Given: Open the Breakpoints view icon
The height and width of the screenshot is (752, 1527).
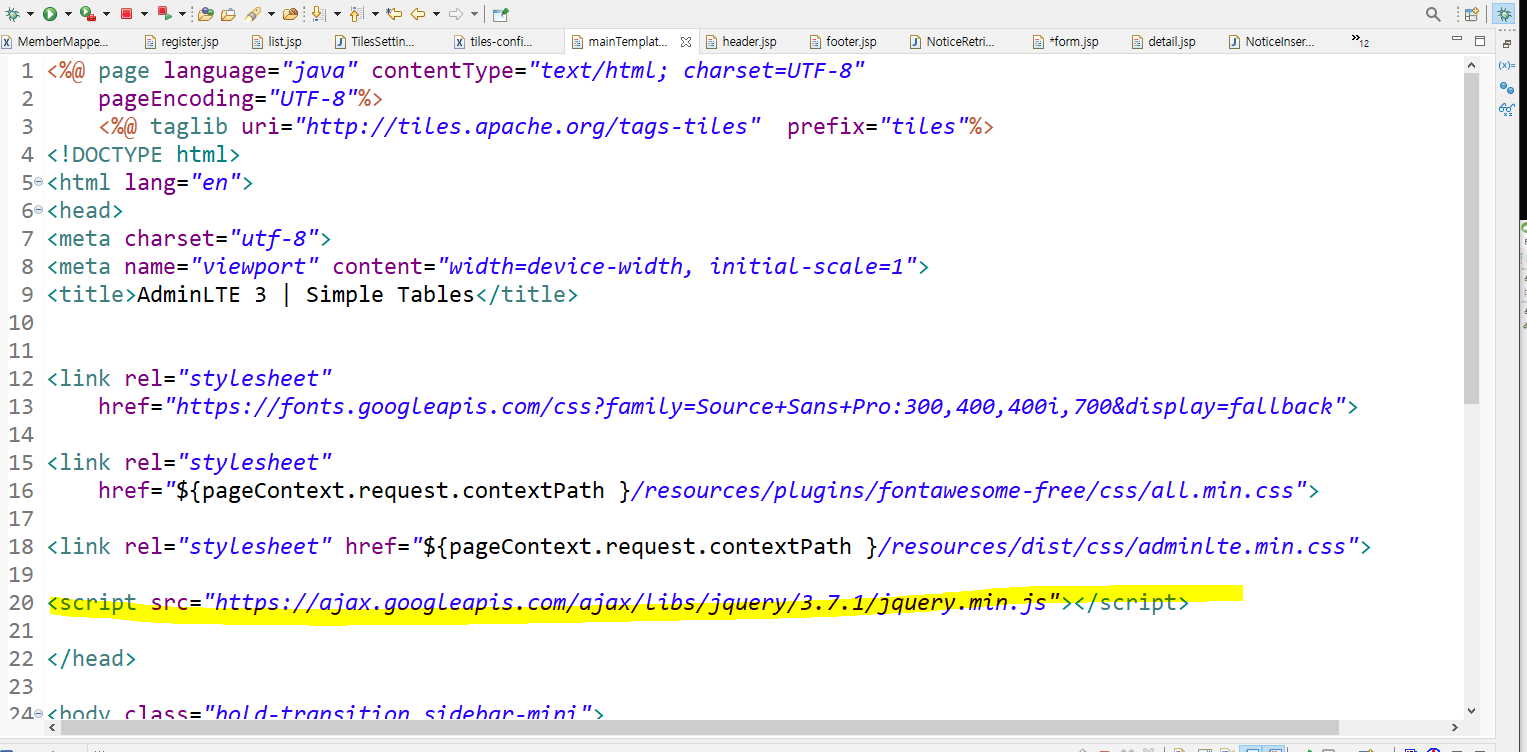Looking at the screenshot, I should (x=1506, y=88).
